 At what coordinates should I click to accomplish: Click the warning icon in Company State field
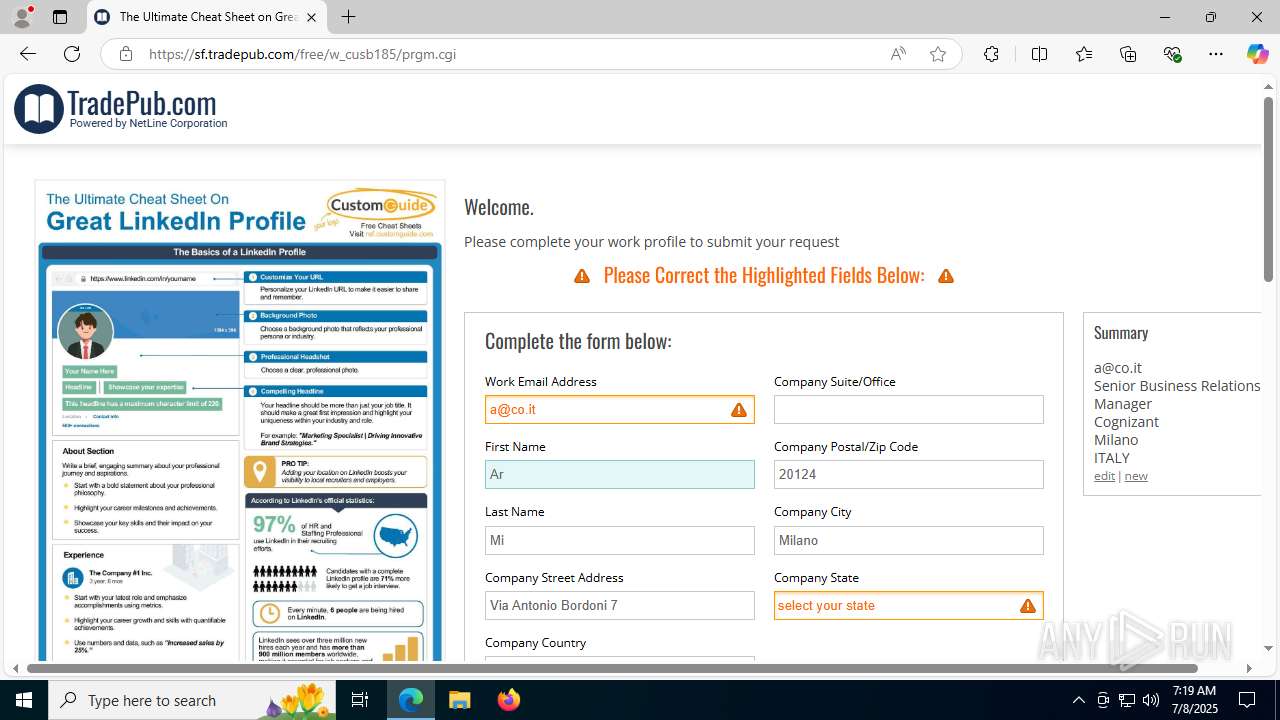click(x=1027, y=605)
